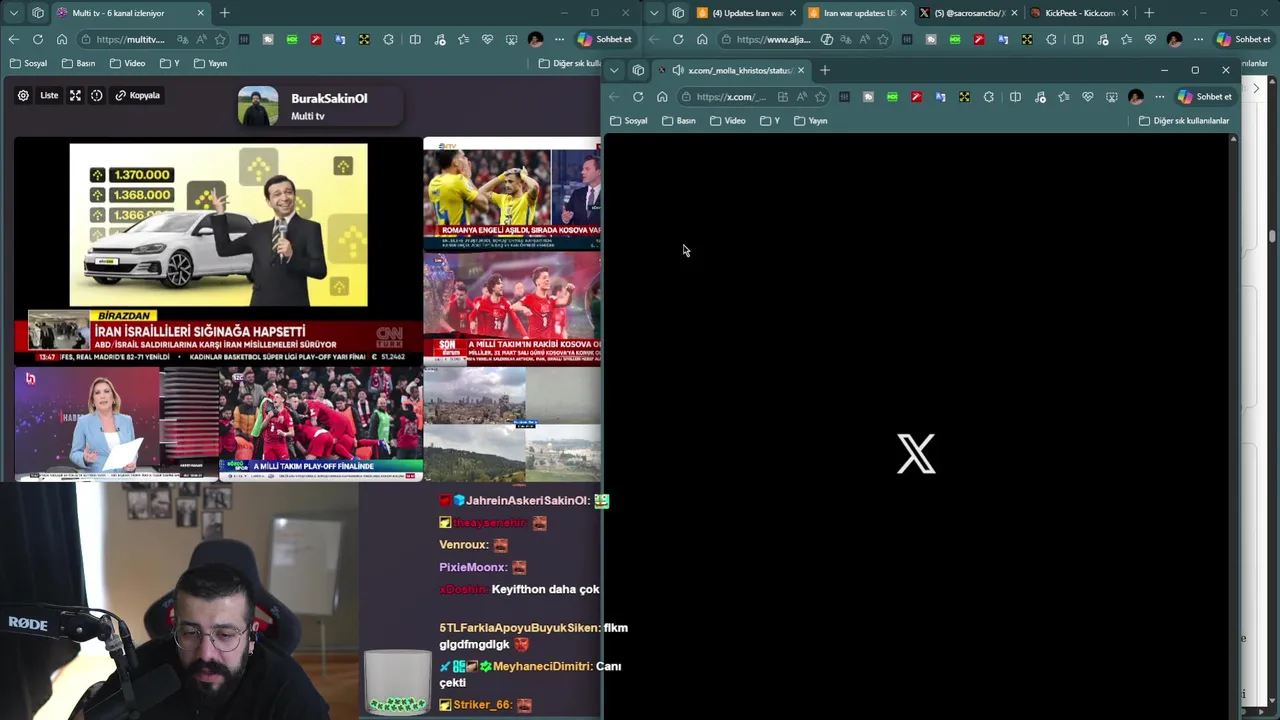Open browser essentials heart in Multi tv toolbar

pos(487,39)
